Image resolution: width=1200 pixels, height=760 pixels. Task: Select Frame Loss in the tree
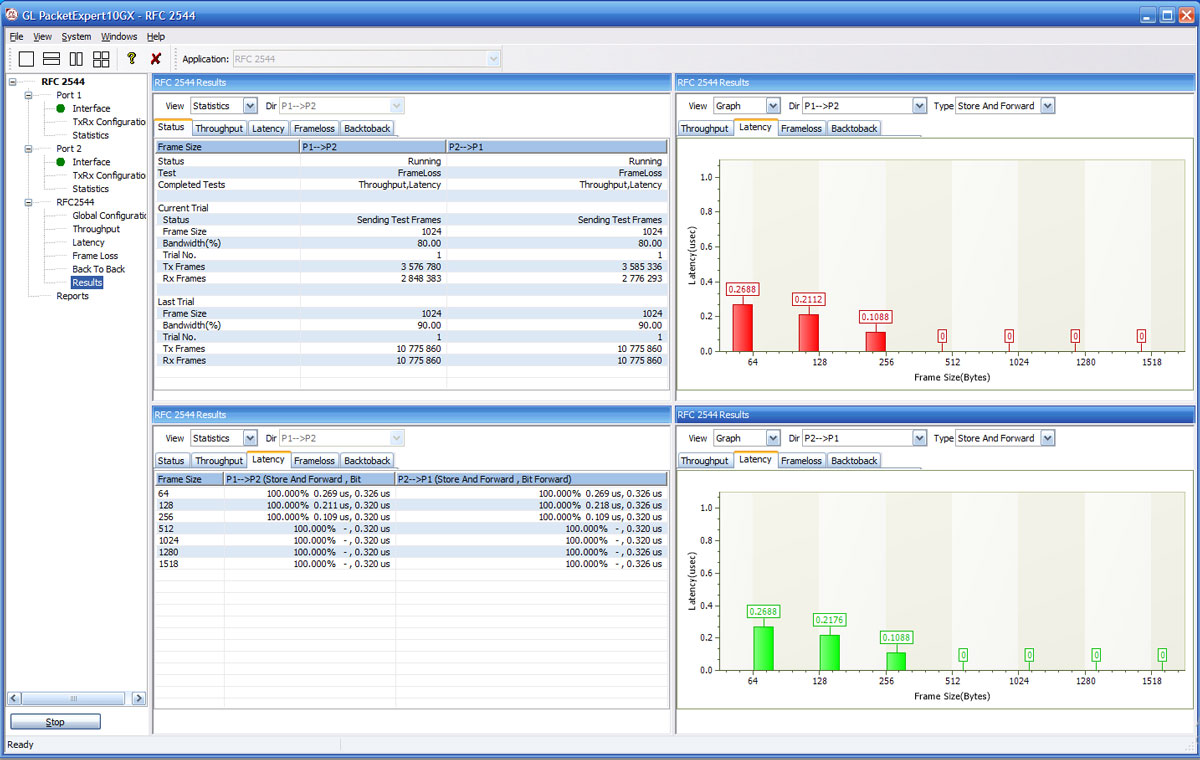pos(95,256)
